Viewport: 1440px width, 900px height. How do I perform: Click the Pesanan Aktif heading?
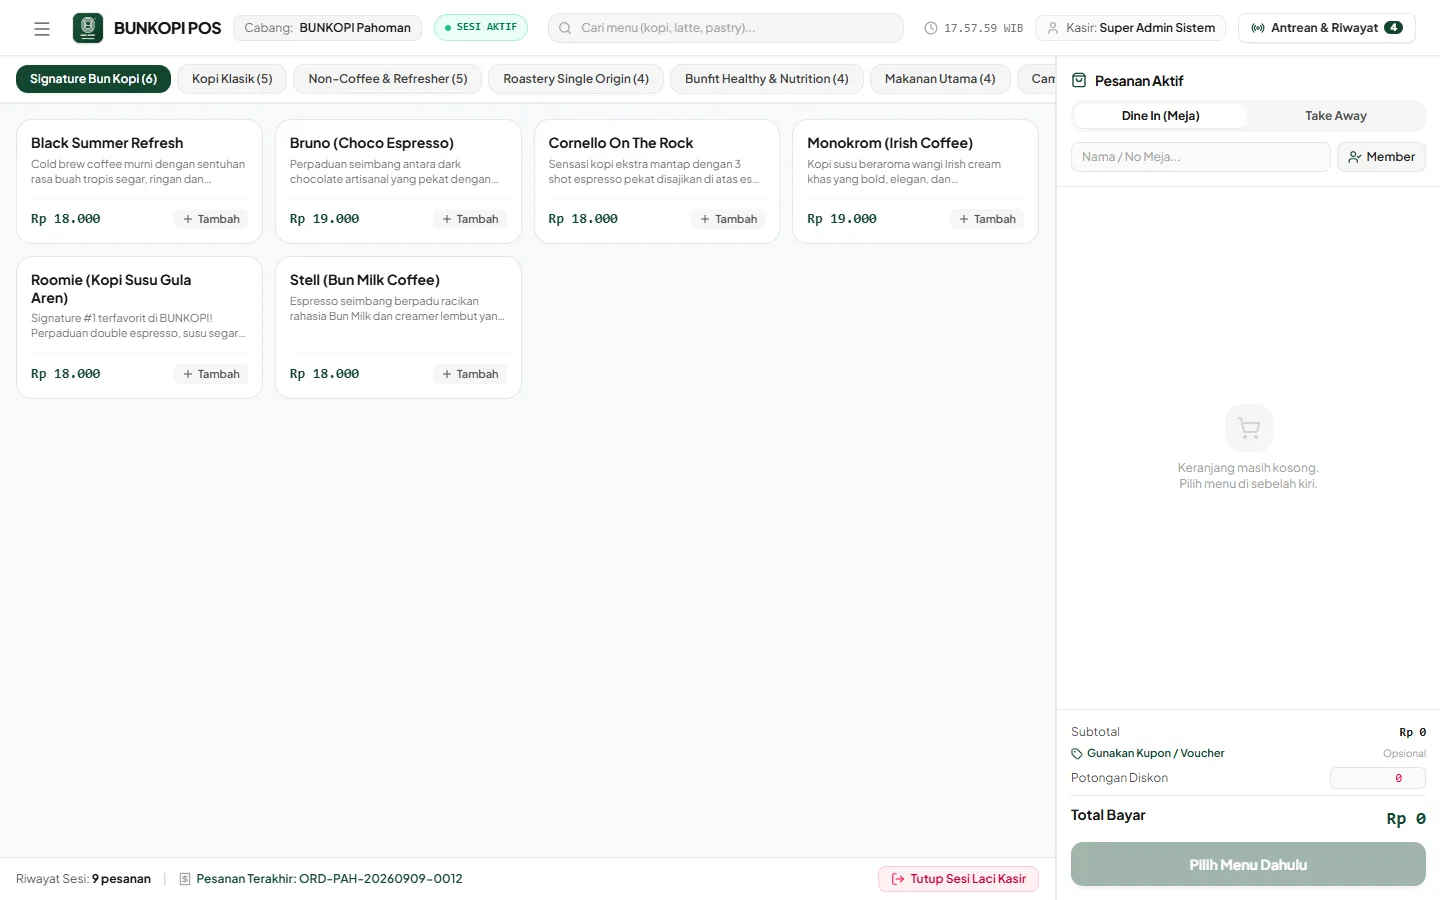(1139, 81)
